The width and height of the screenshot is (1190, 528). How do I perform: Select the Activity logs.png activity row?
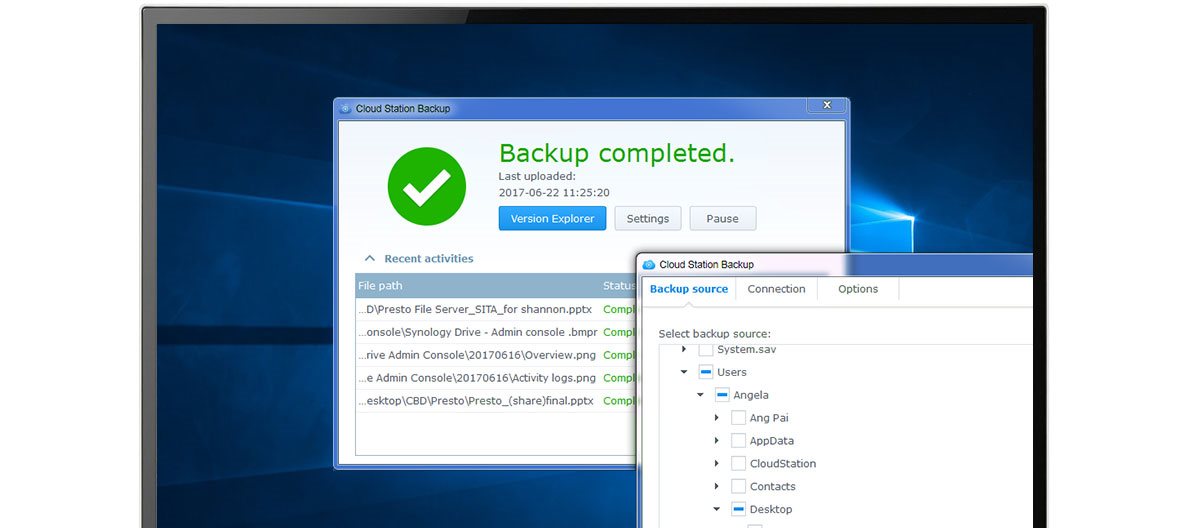coord(496,378)
